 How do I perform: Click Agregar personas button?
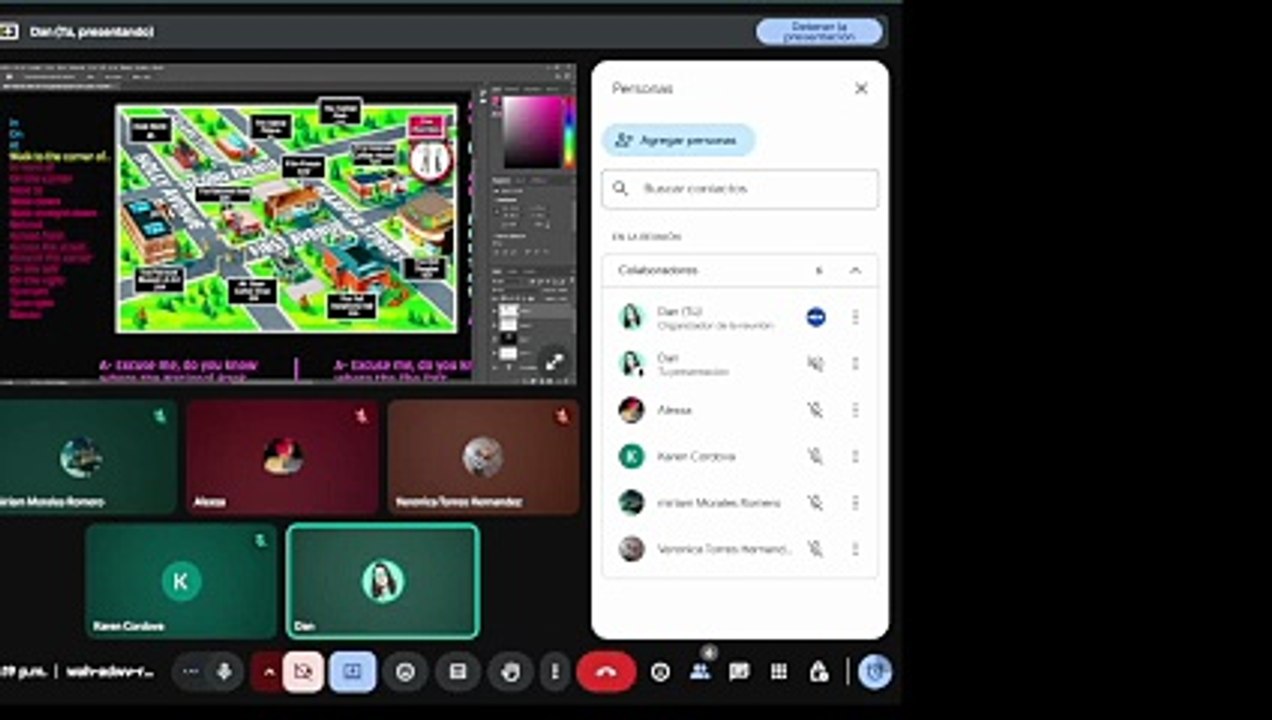click(678, 141)
